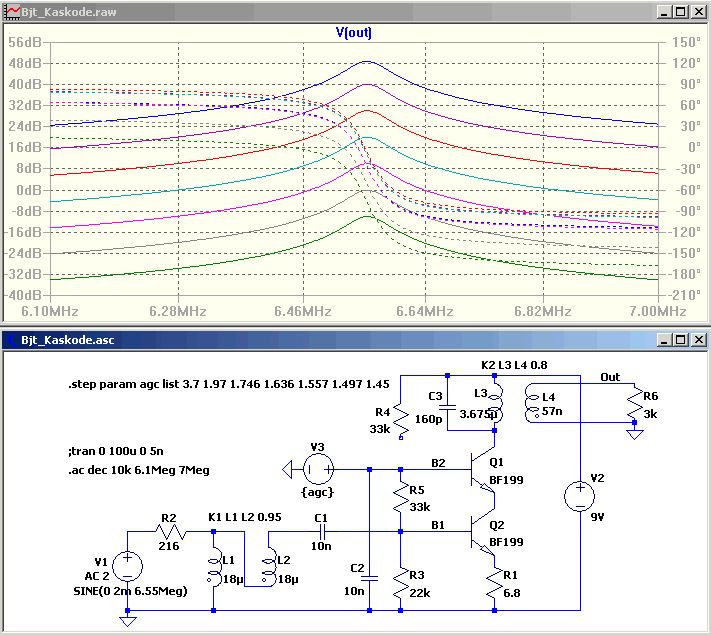Image resolution: width=711 pixels, height=635 pixels.
Task: Click the Bjt_Kaskode.raw window icon
Action: coord(12,11)
